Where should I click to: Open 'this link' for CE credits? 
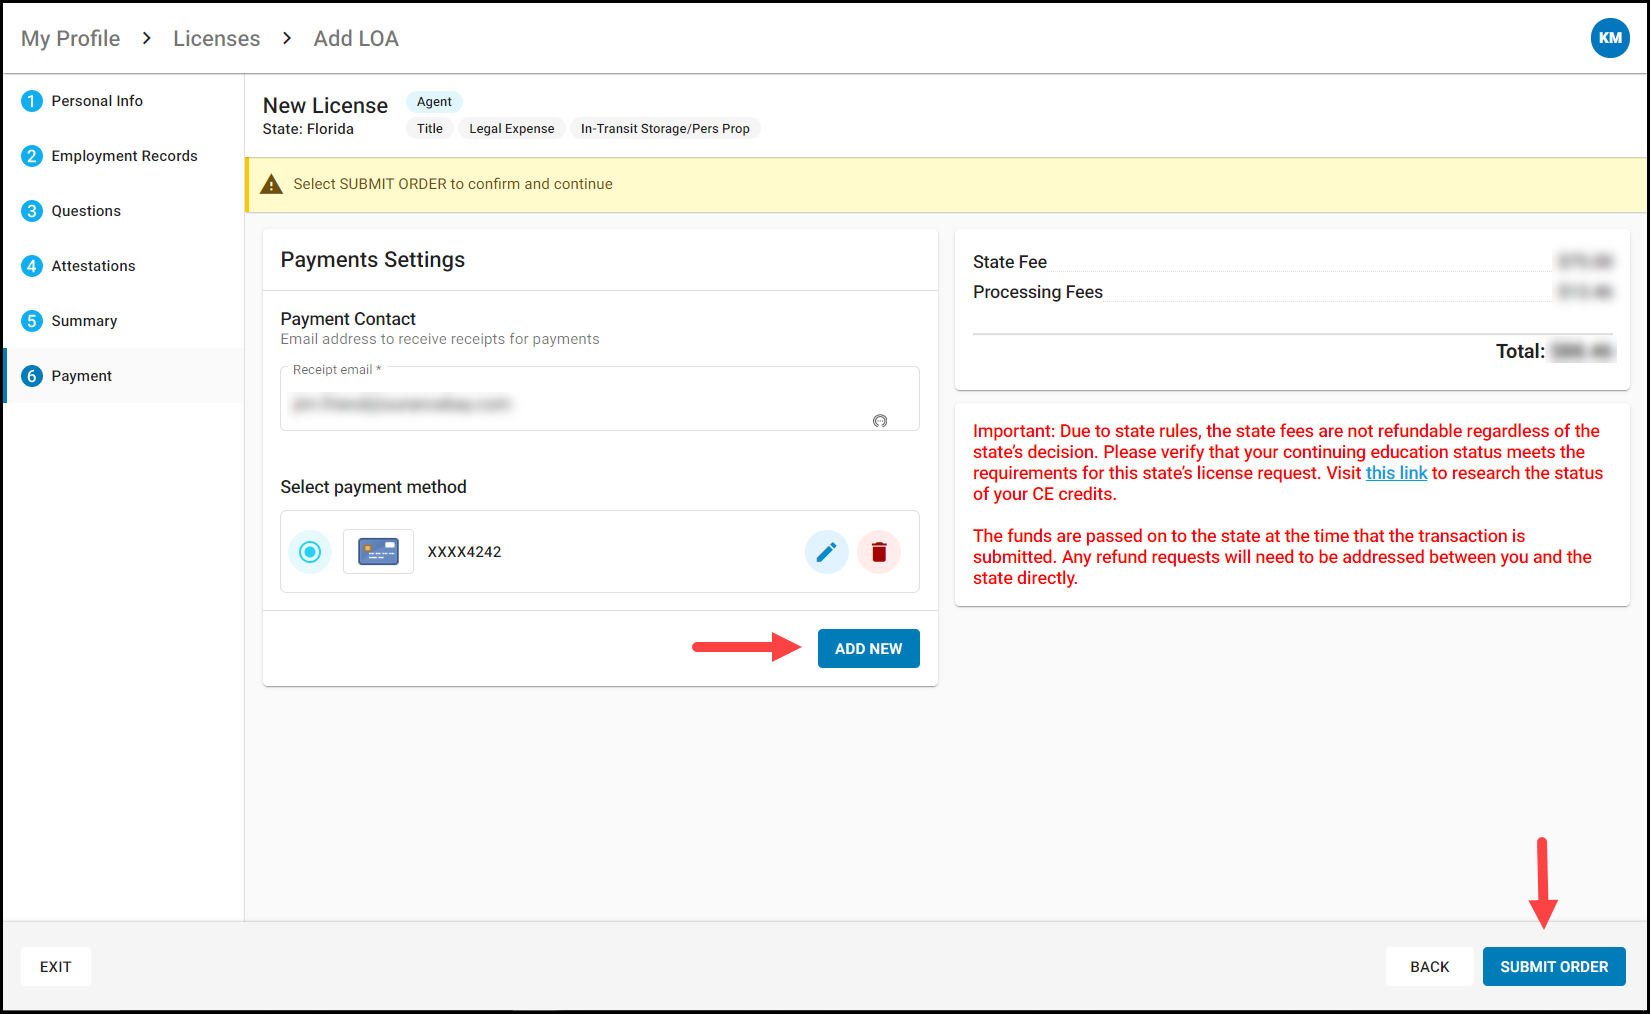[1396, 473]
